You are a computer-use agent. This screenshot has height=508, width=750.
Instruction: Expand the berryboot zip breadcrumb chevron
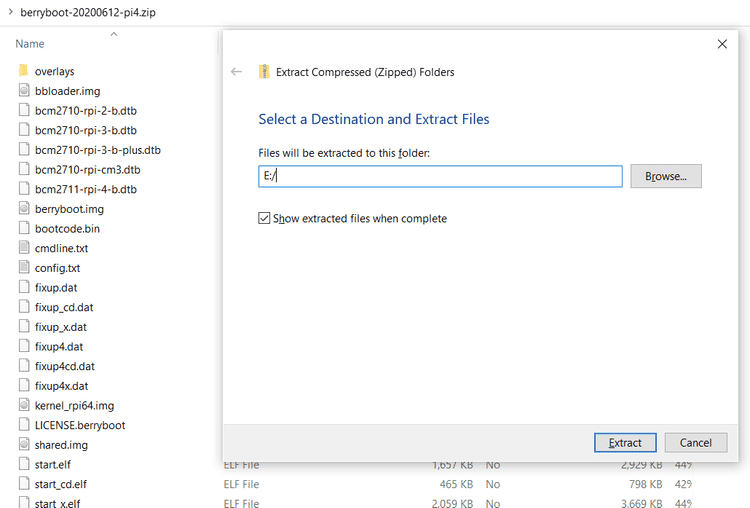[10, 14]
